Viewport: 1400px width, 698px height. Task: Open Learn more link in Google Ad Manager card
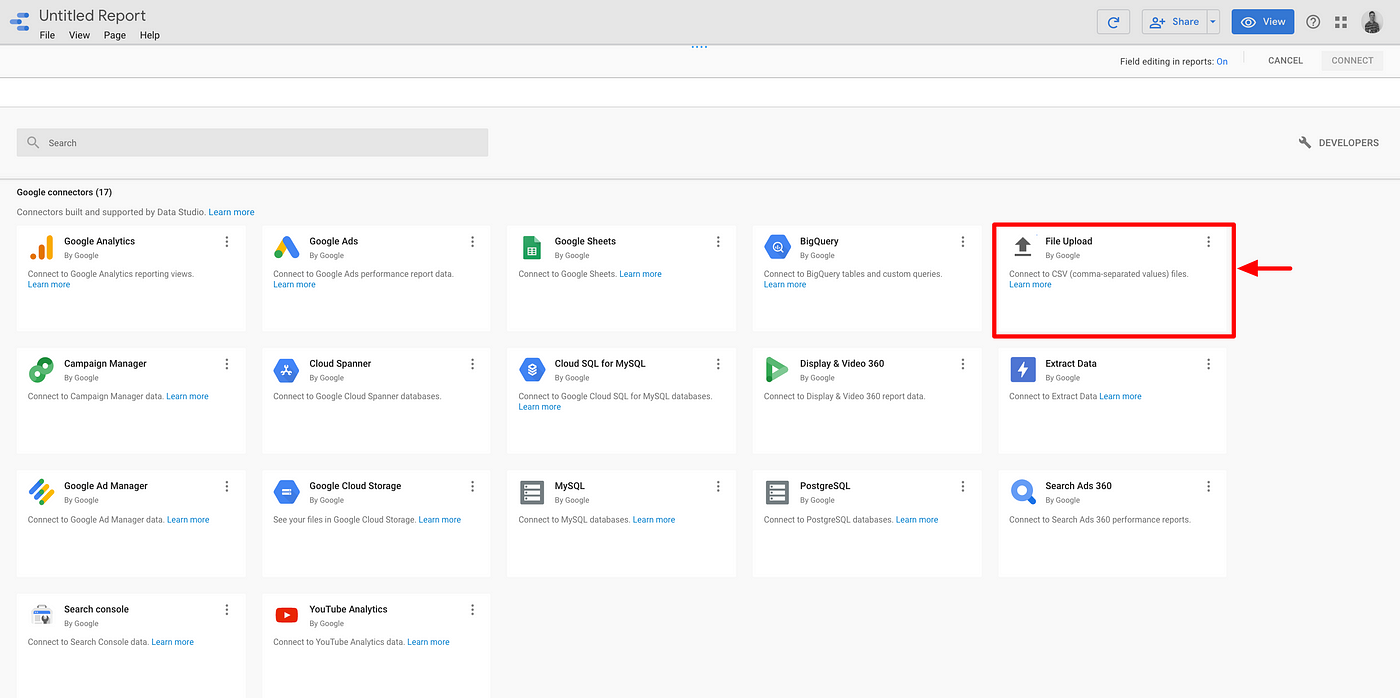pos(188,520)
